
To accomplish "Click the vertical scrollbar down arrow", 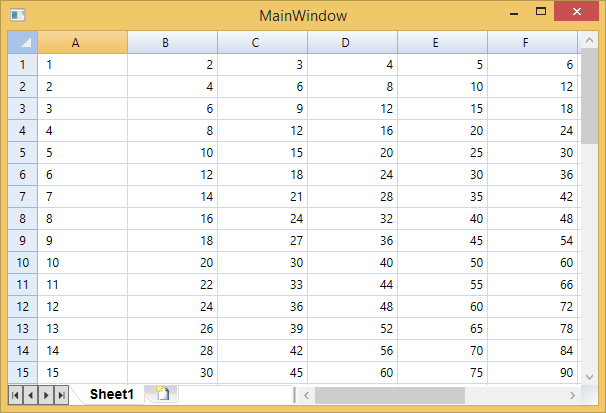I will 589,375.
